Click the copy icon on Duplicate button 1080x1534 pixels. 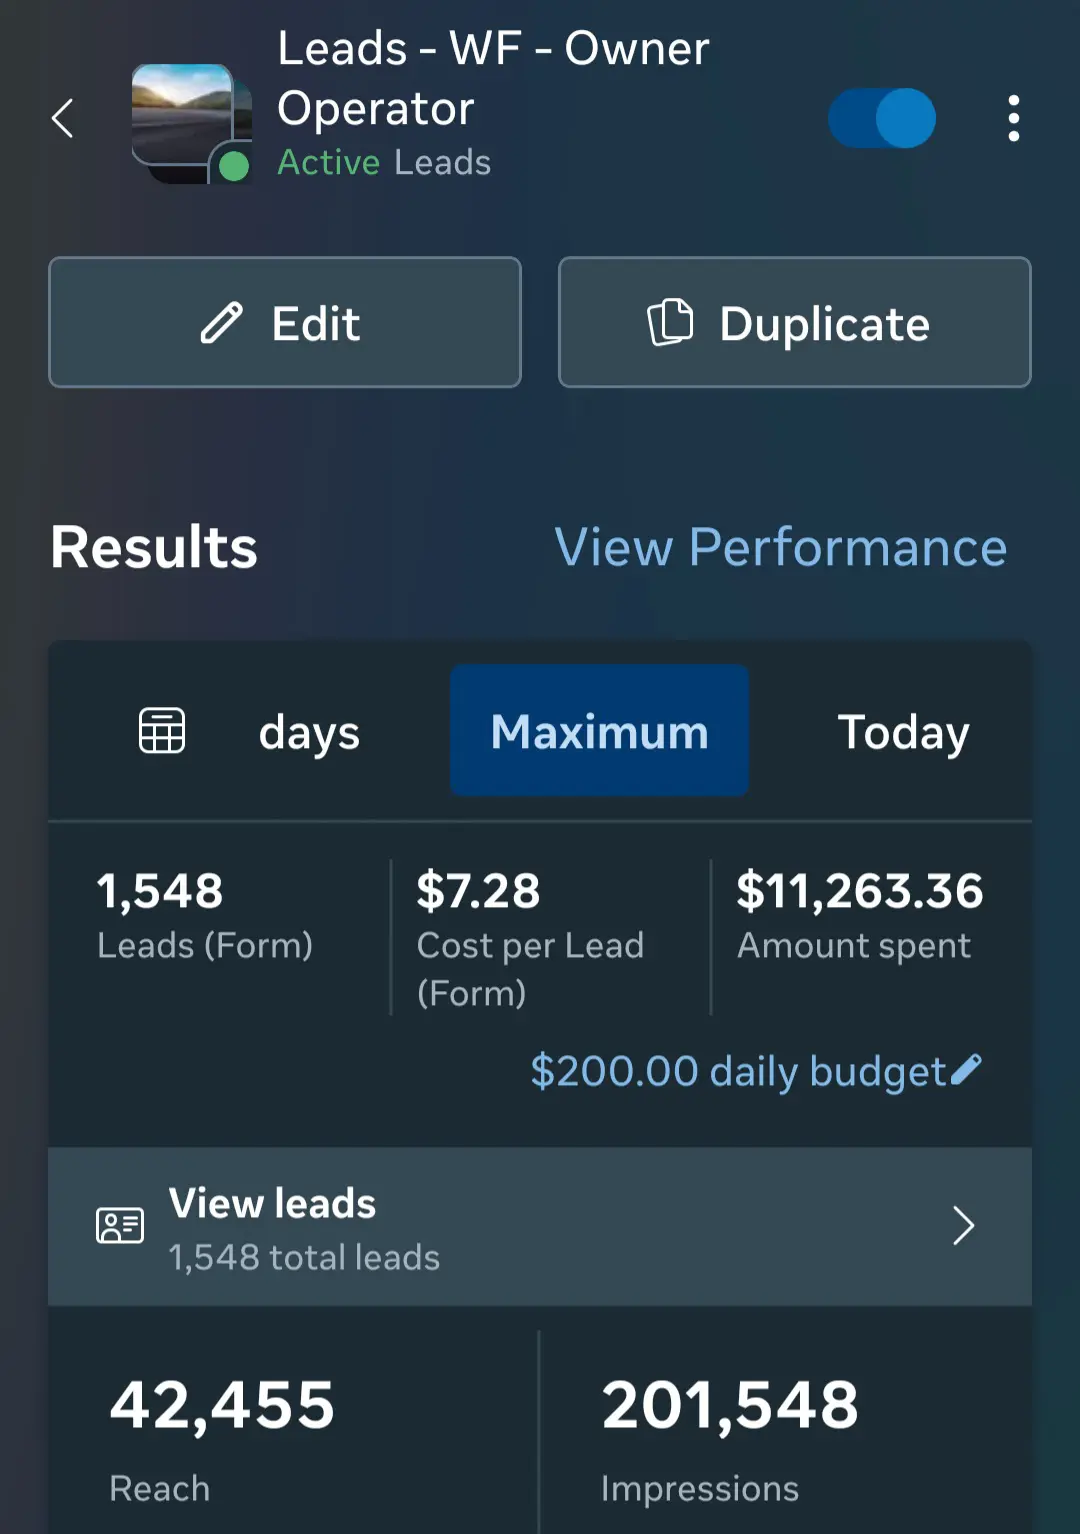(670, 322)
